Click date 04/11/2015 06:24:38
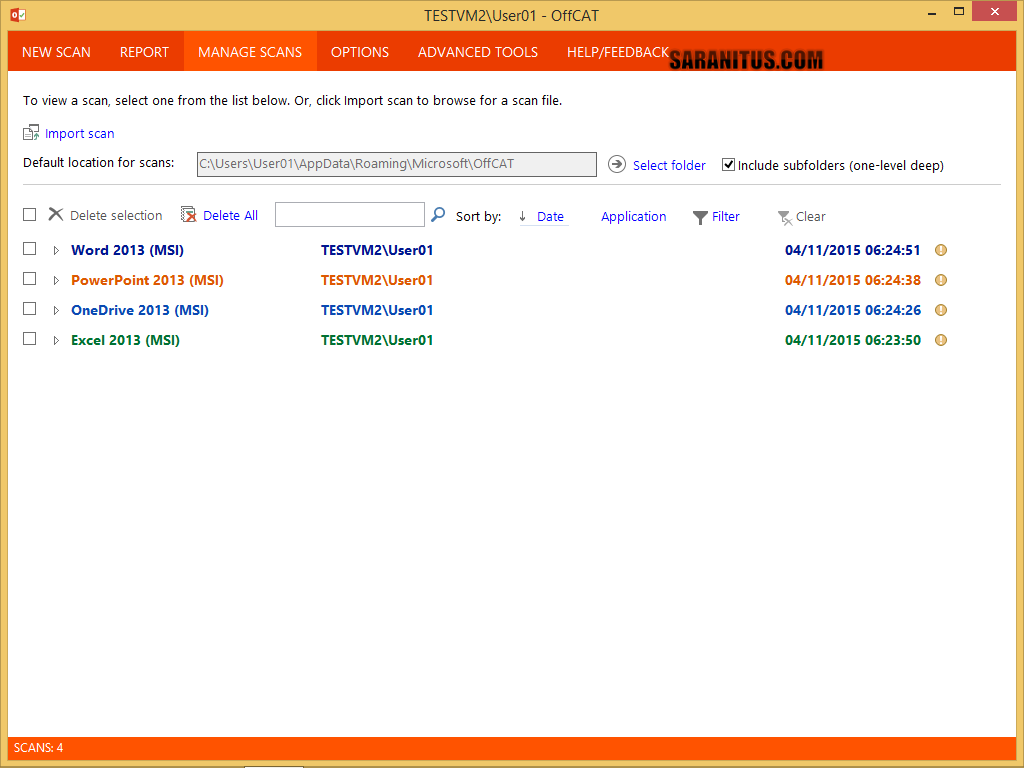The width and height of the screenshot is (1024, 768). pos(853,280)
